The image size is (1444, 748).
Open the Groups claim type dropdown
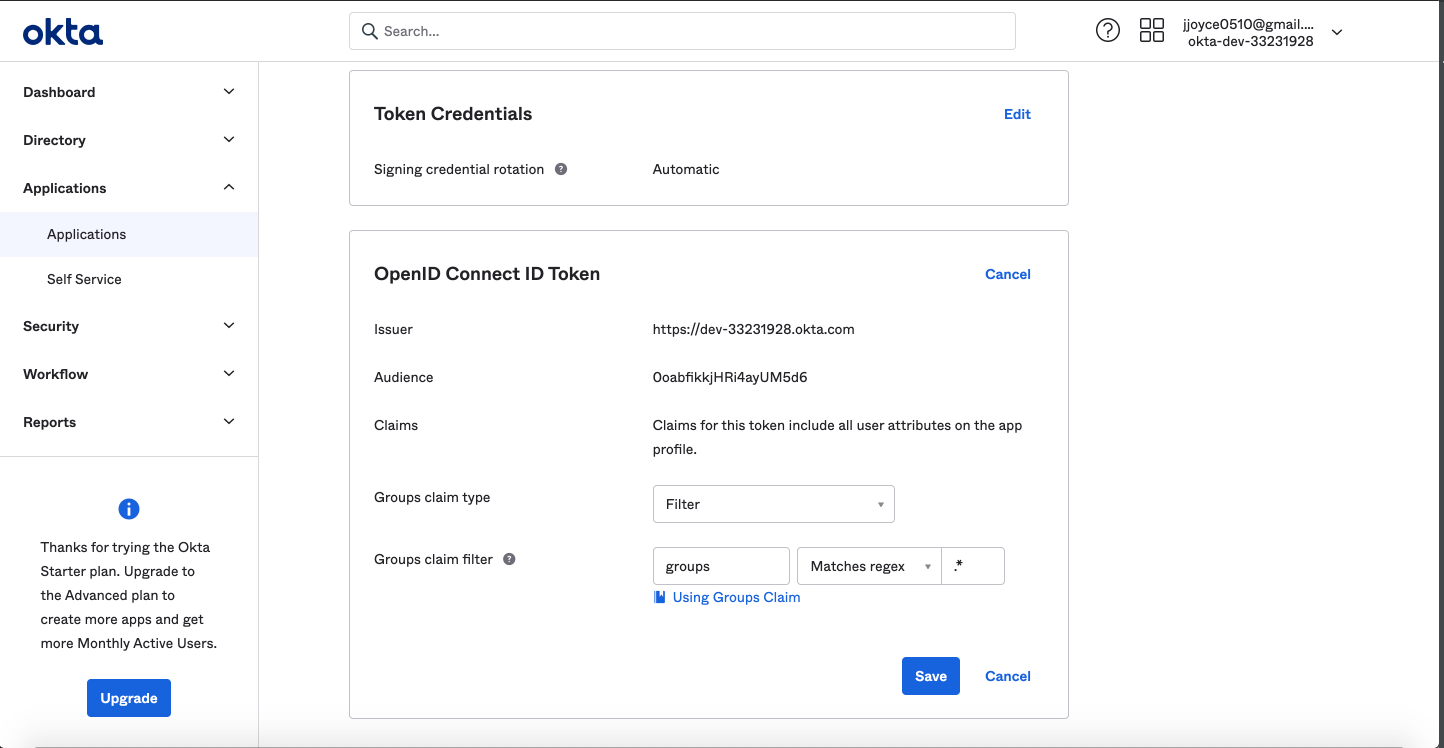tap(773, 504)
